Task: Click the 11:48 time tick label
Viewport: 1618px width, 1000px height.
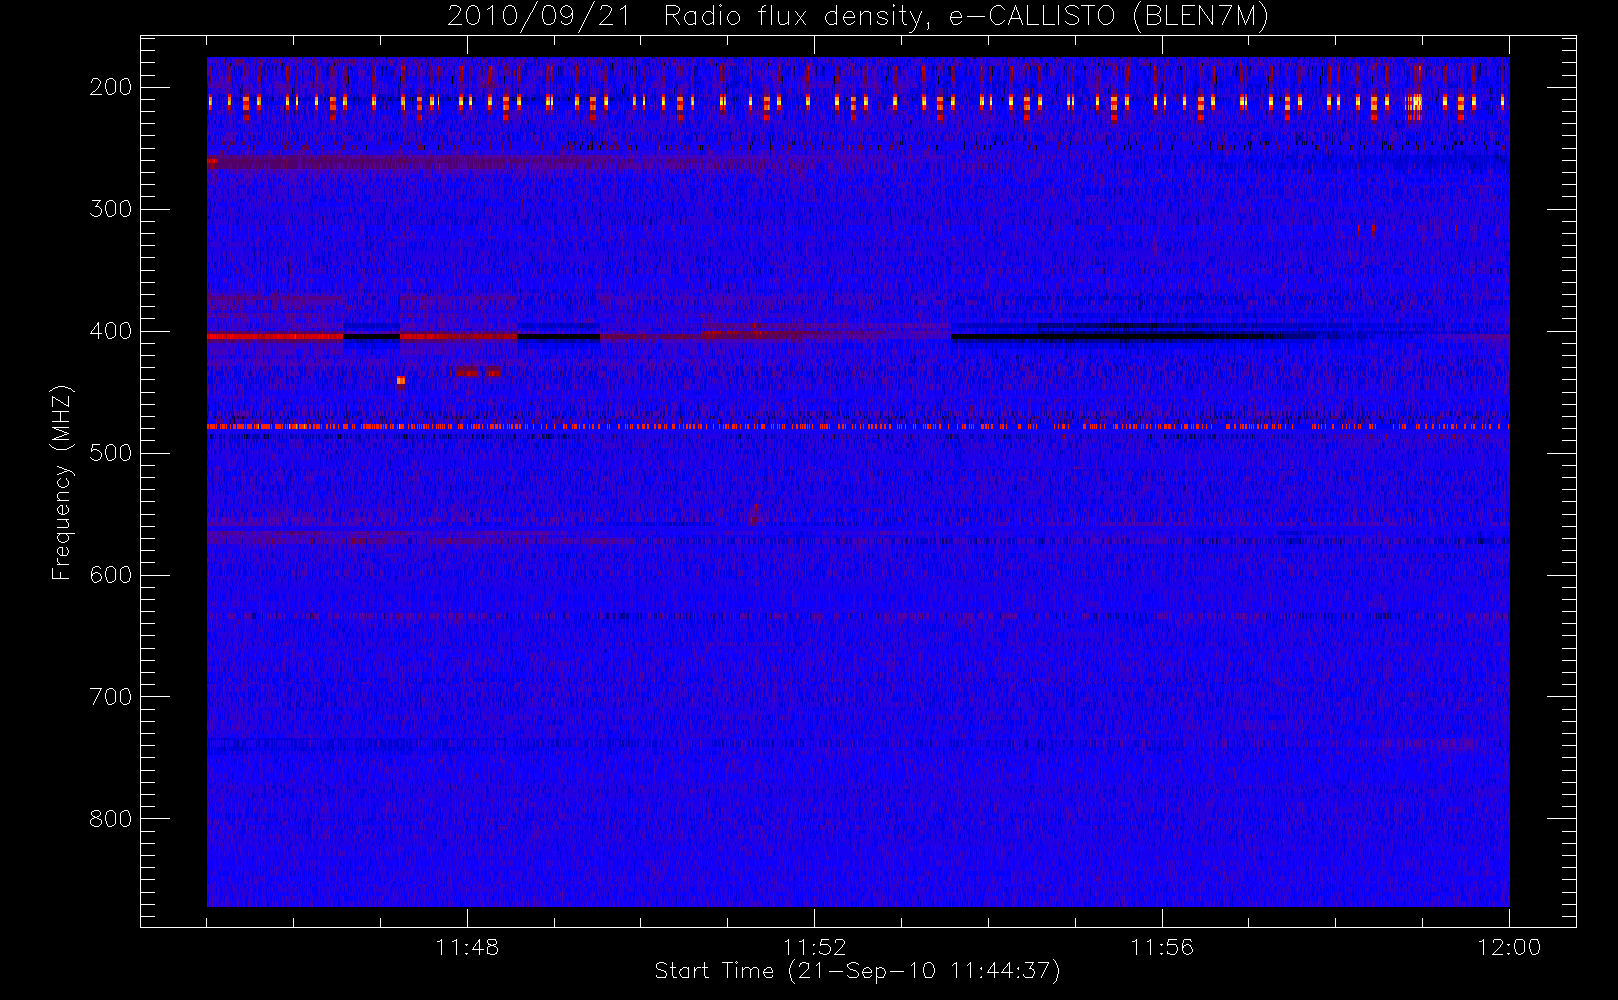Action: [x=467, y=947]
